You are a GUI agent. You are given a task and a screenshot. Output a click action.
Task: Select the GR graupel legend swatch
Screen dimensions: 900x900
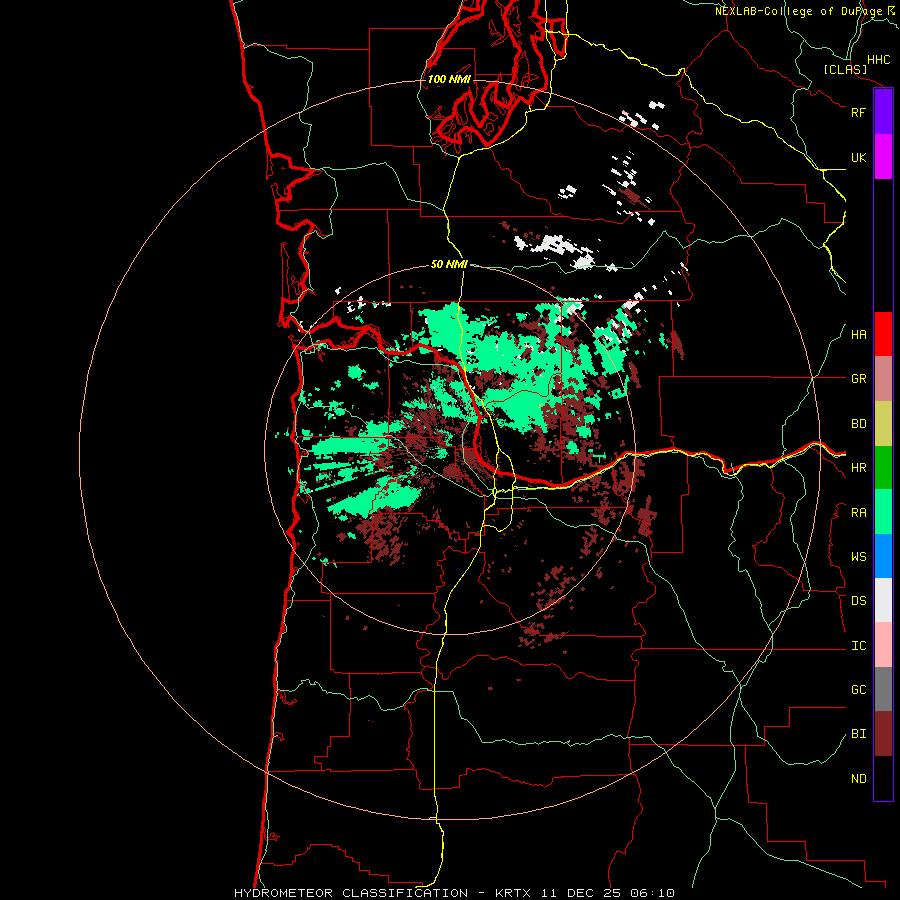[x=883, y=379]
